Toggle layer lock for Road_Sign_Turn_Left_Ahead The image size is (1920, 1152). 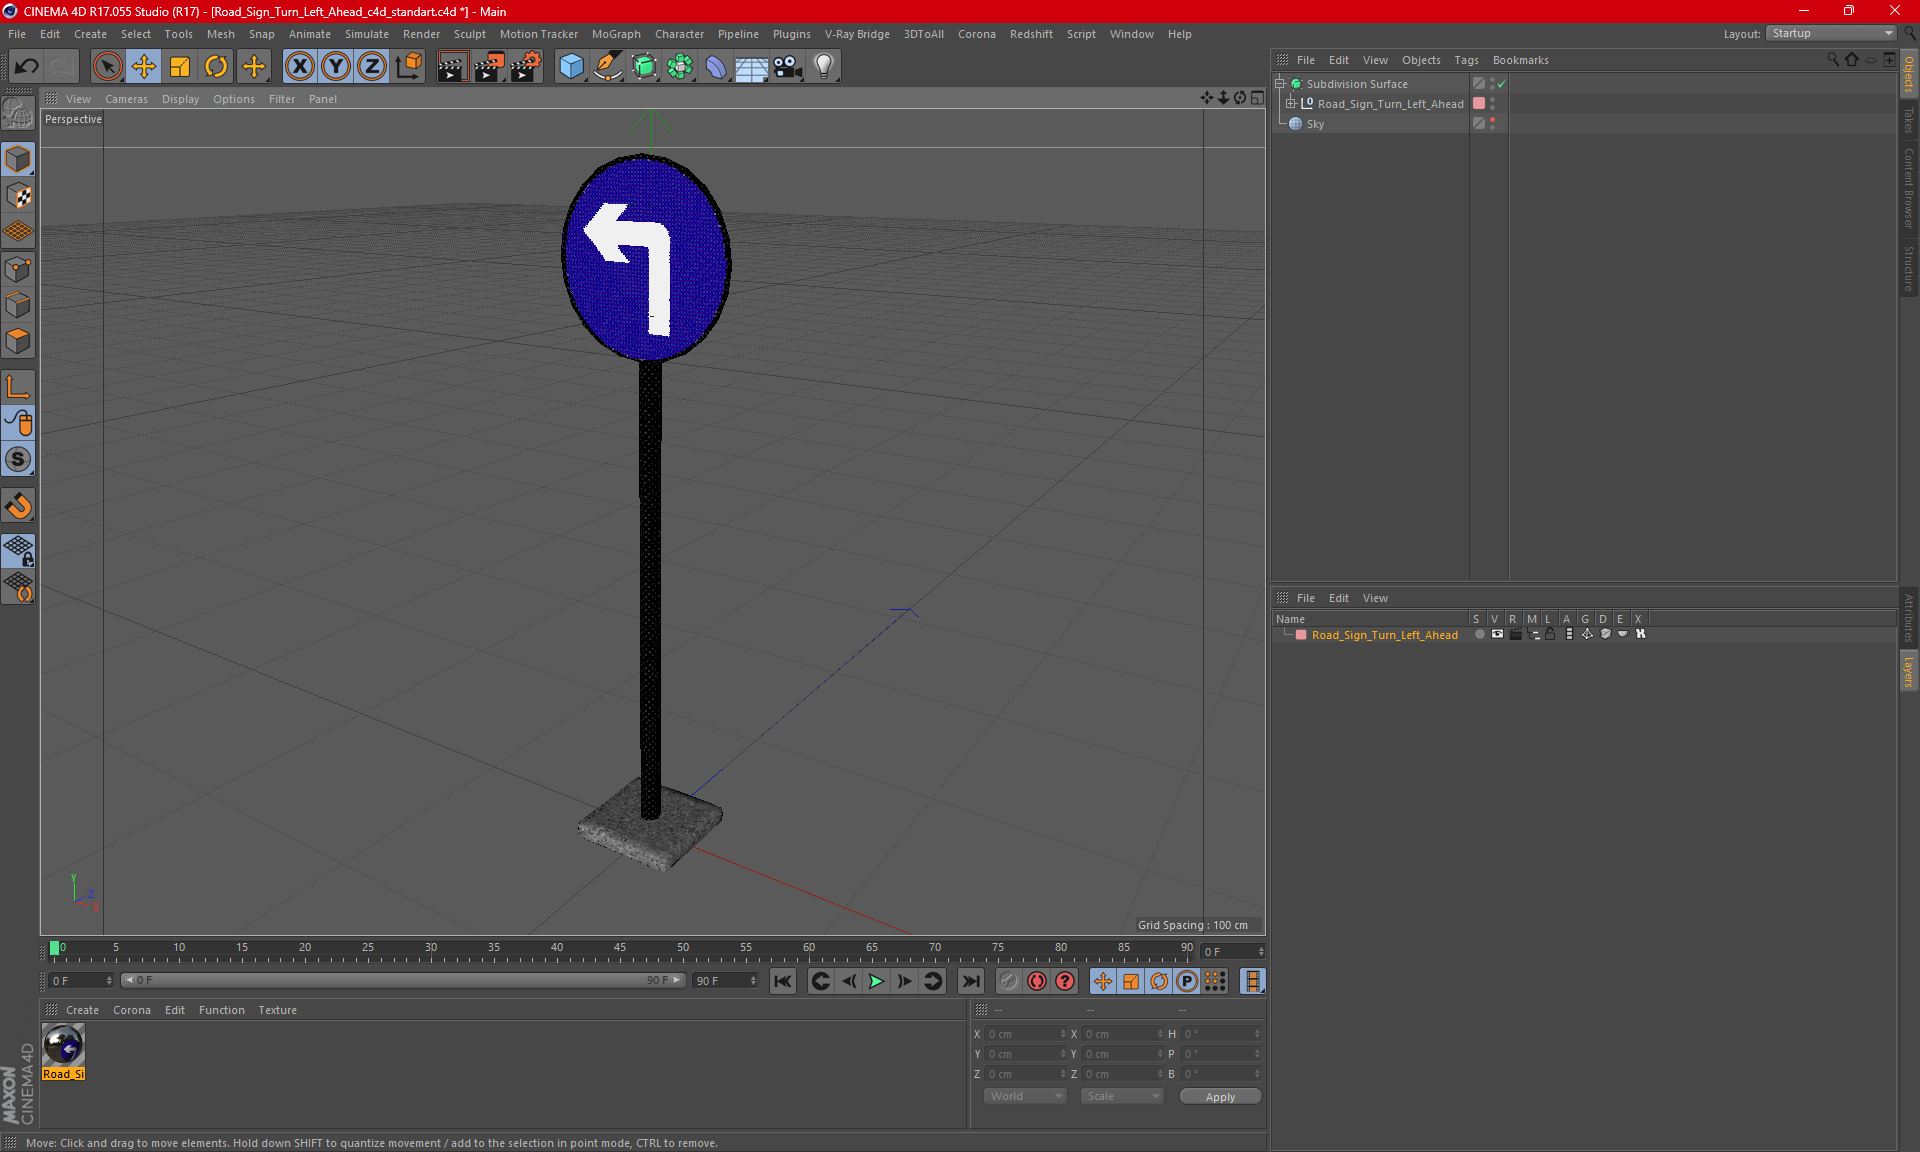(1550, 634)
